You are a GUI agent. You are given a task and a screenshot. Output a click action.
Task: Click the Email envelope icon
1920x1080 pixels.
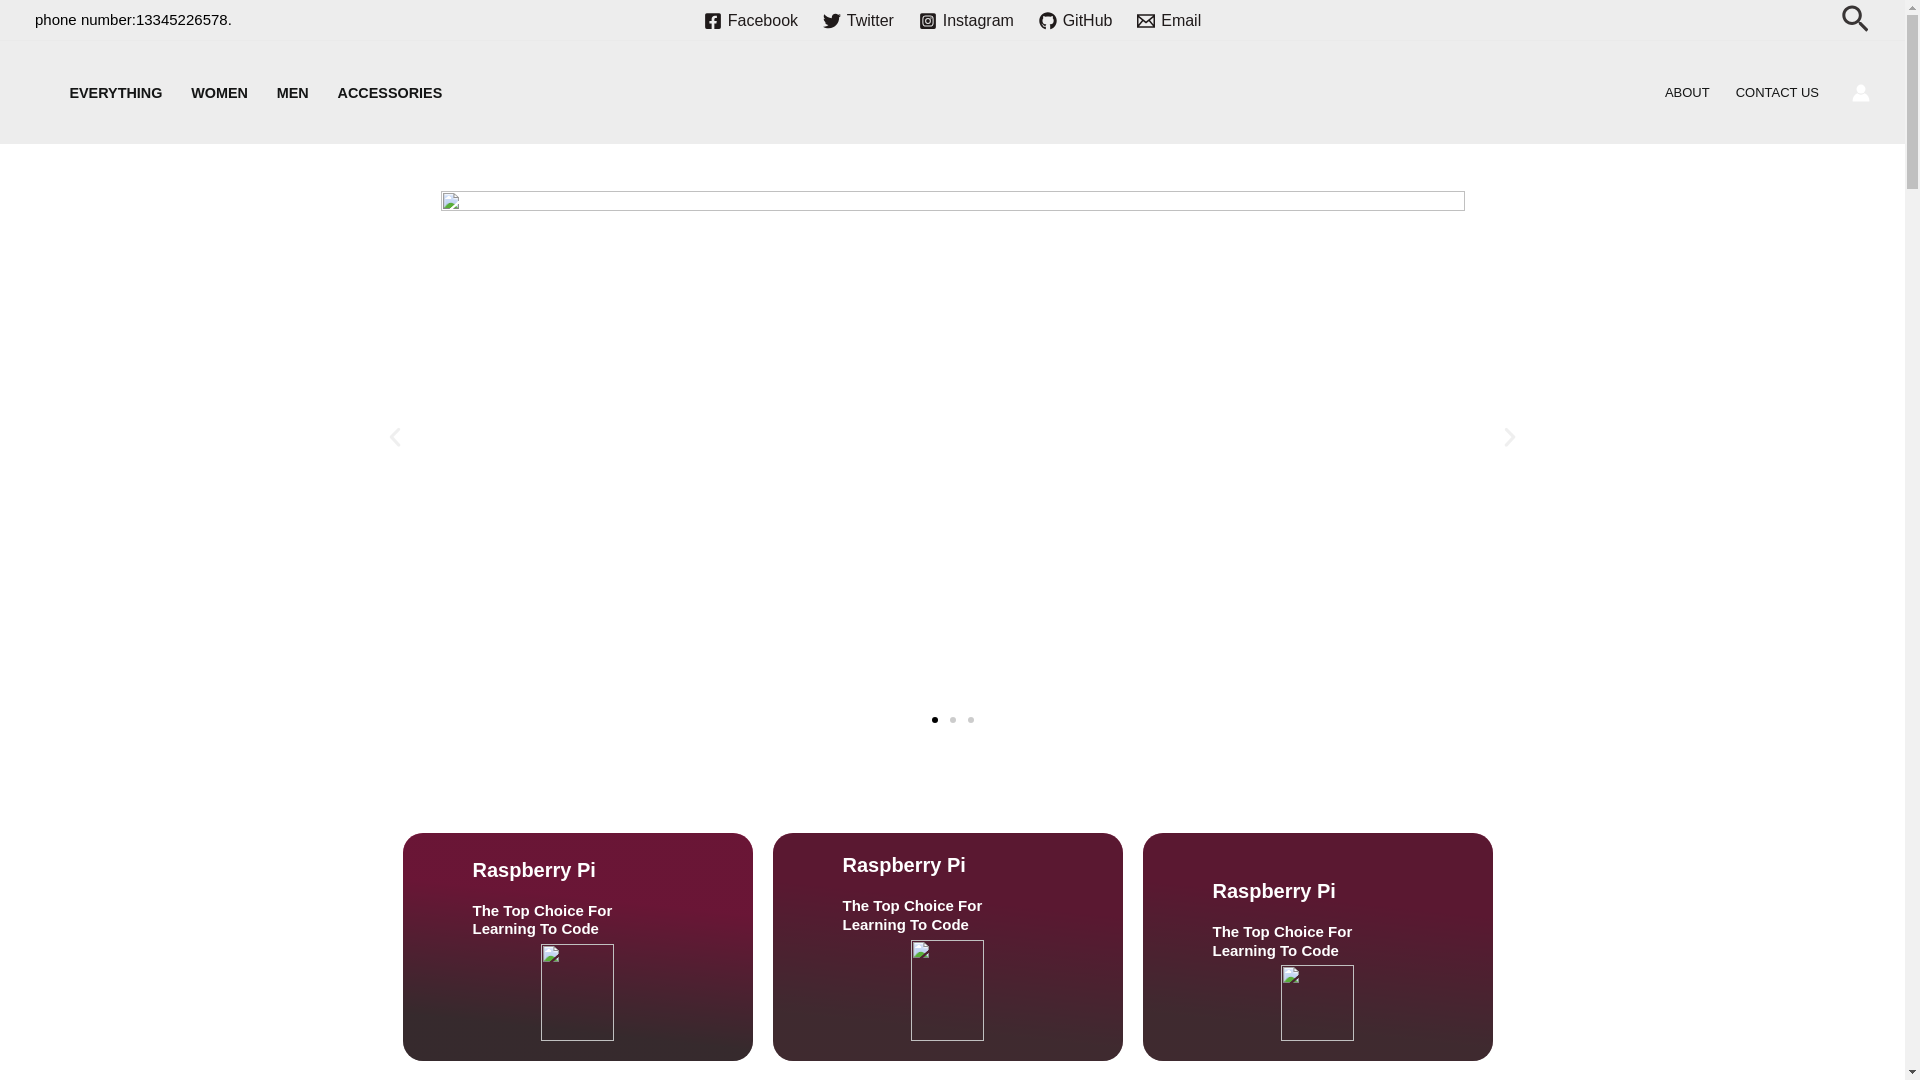(x=1146, y=21)
